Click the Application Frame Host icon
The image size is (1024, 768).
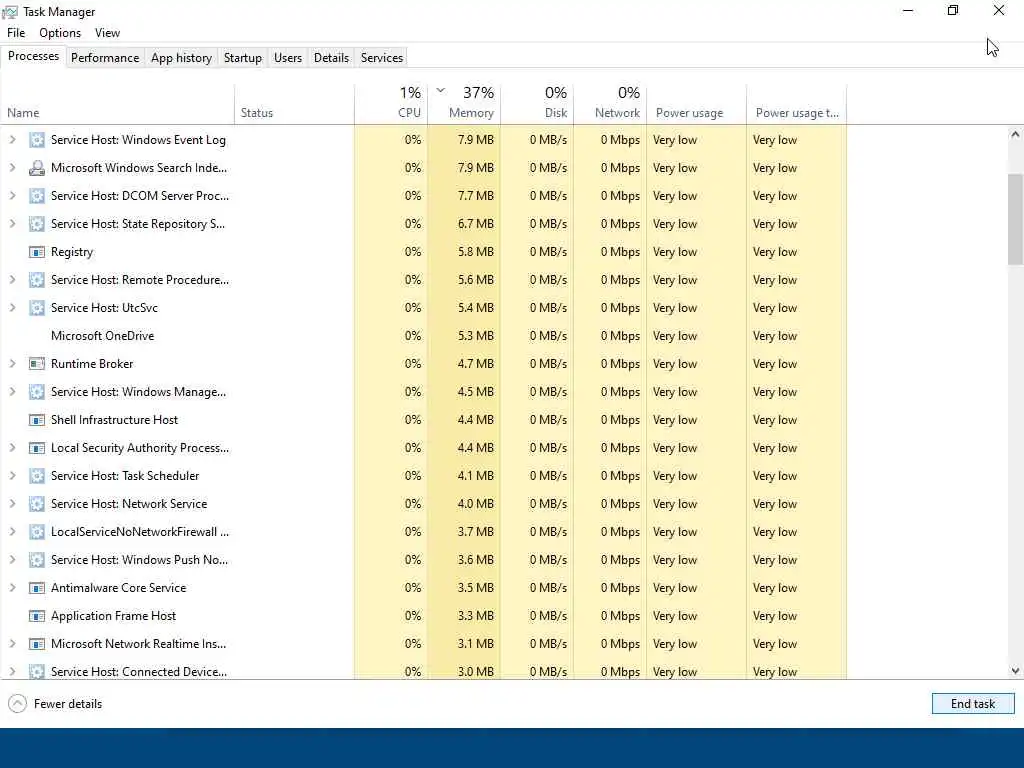point(37,616)
